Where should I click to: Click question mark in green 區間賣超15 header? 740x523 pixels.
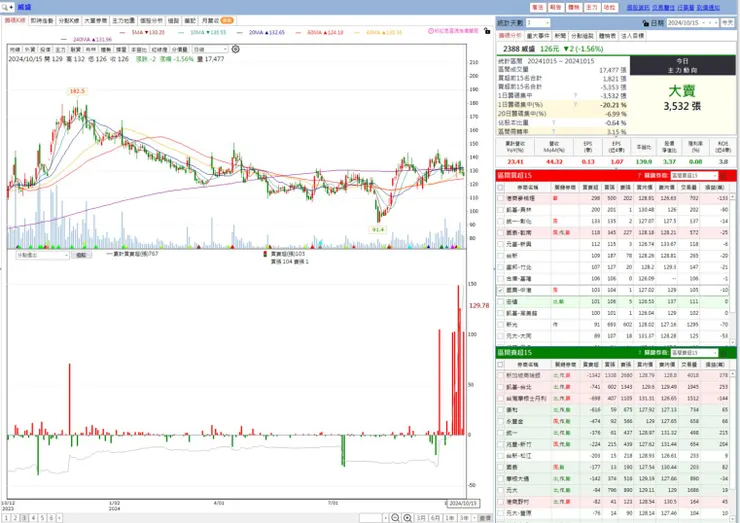click(x=639, y=353)
